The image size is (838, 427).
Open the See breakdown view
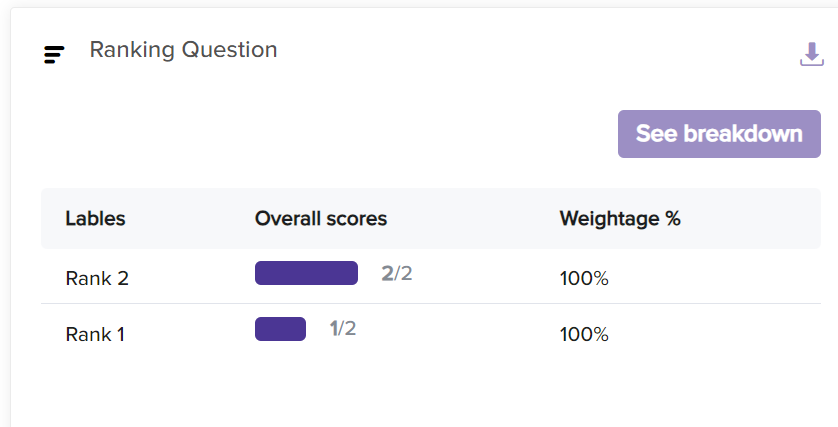click(719, 134)
